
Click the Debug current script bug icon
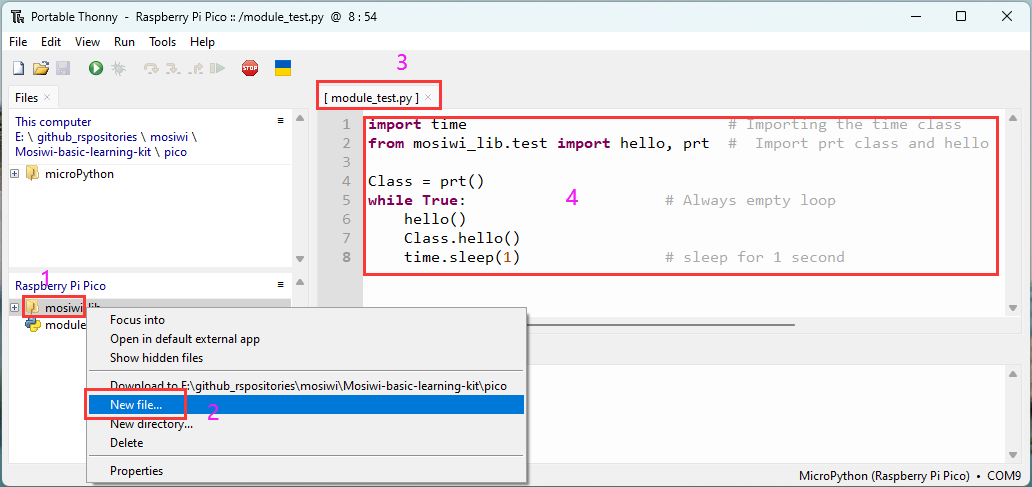click(x=118, y=68)
